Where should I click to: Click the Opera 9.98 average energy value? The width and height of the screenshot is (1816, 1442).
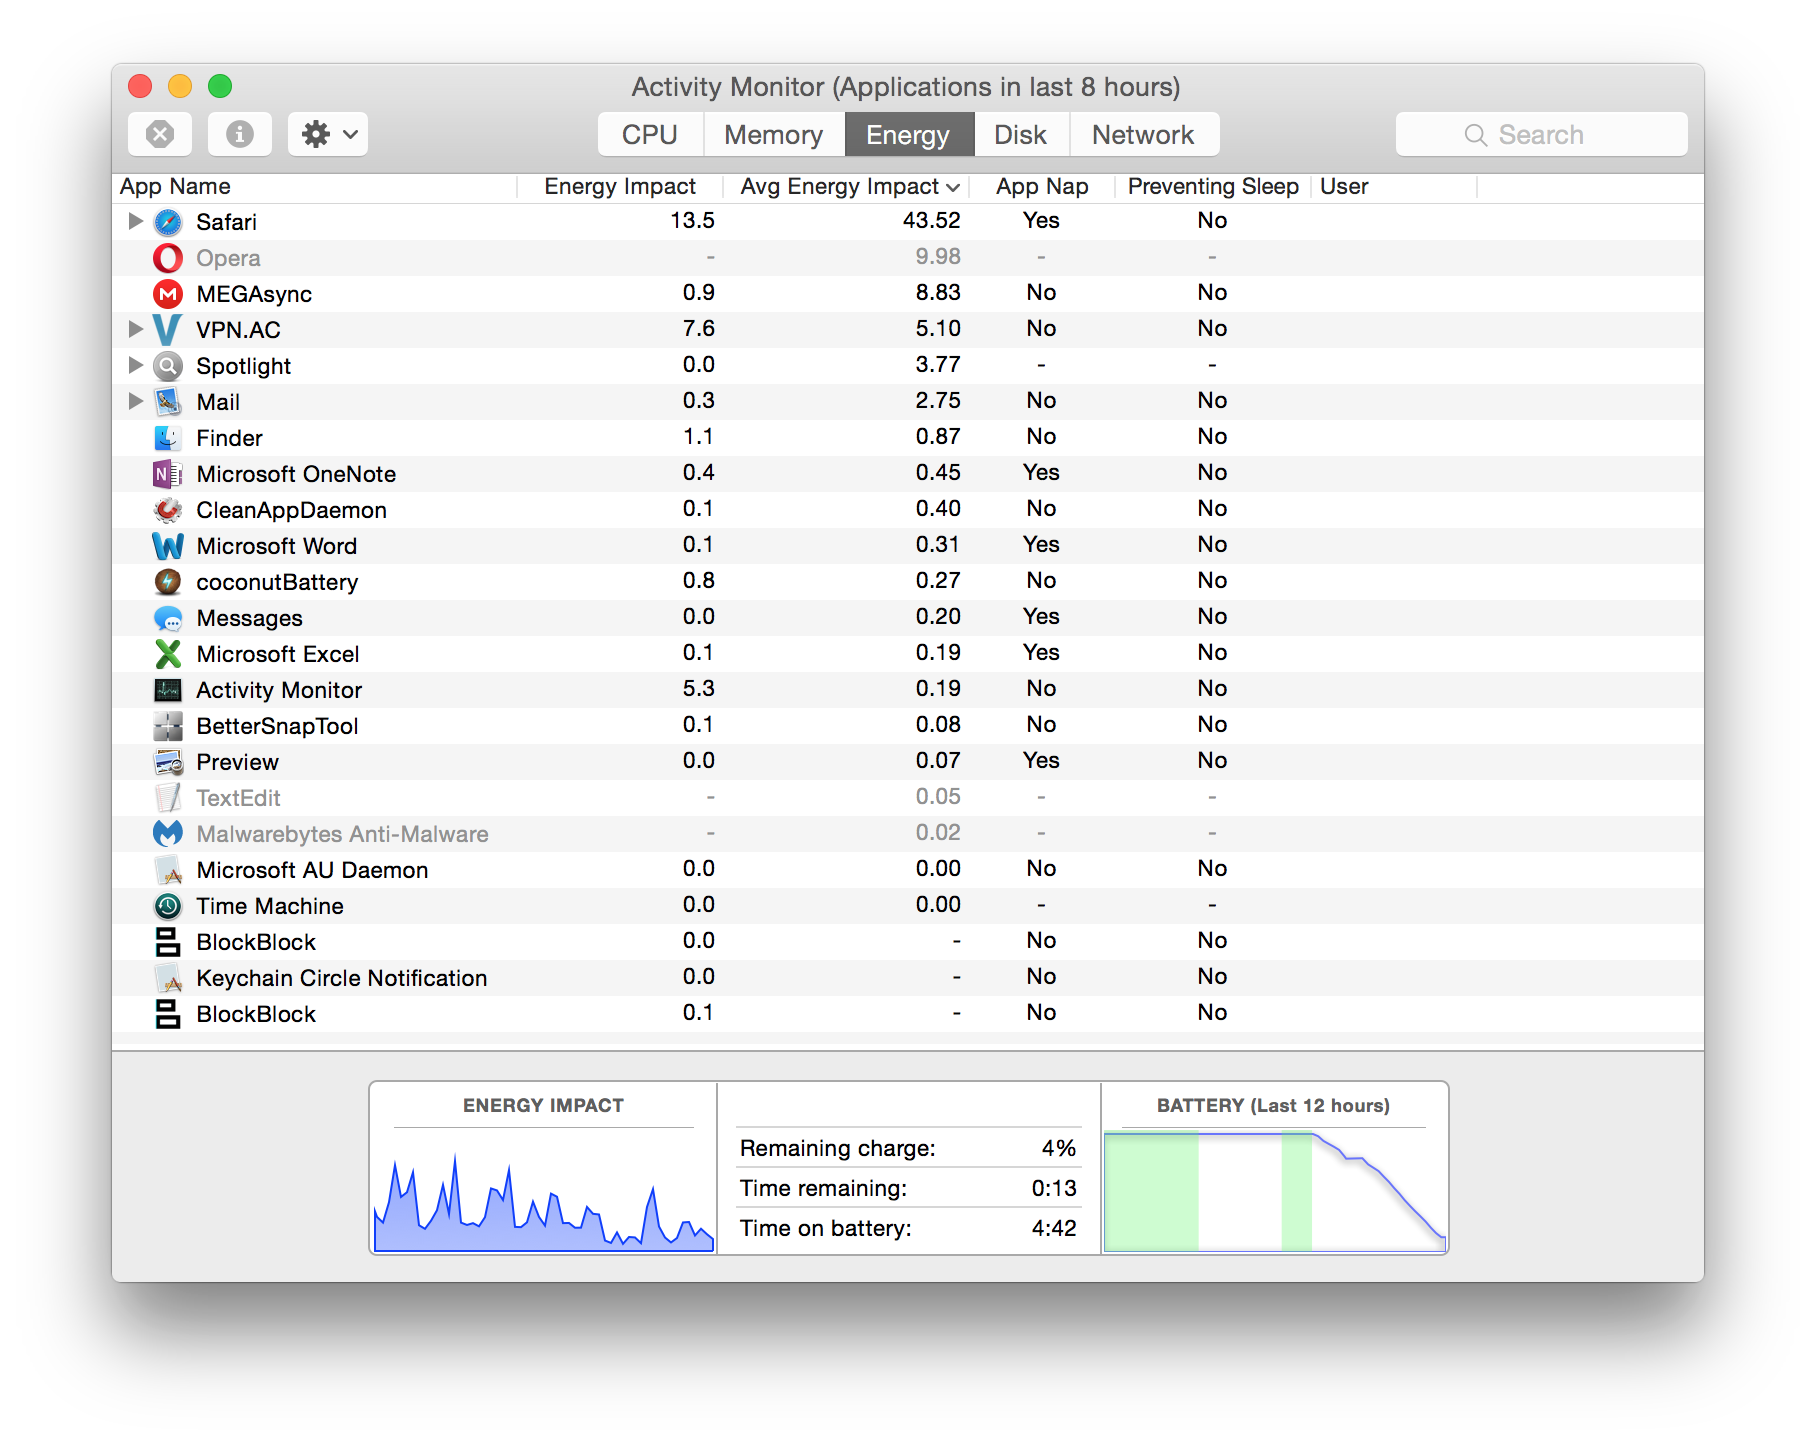pos(938,256)
